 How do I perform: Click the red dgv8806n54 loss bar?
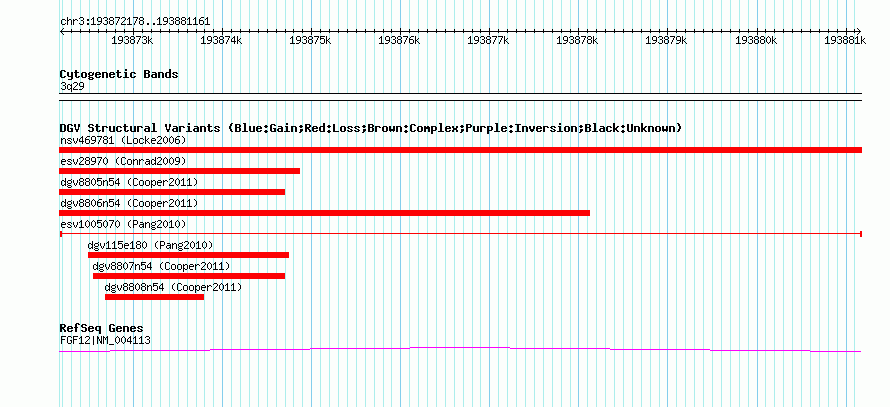pyautogui.click(x=325, y=213)
